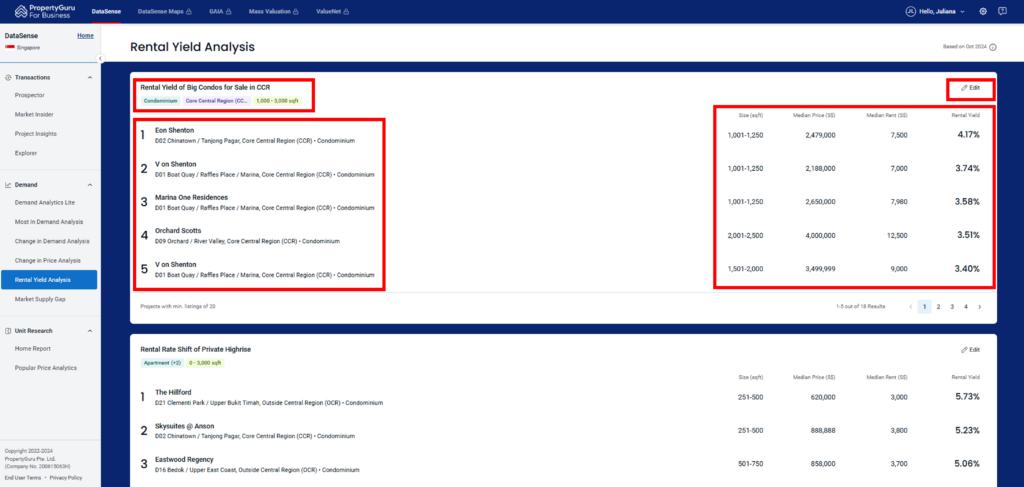Open The Hillford project
The width and height of the screenshot is (1024, 487).
click(173, 392)
